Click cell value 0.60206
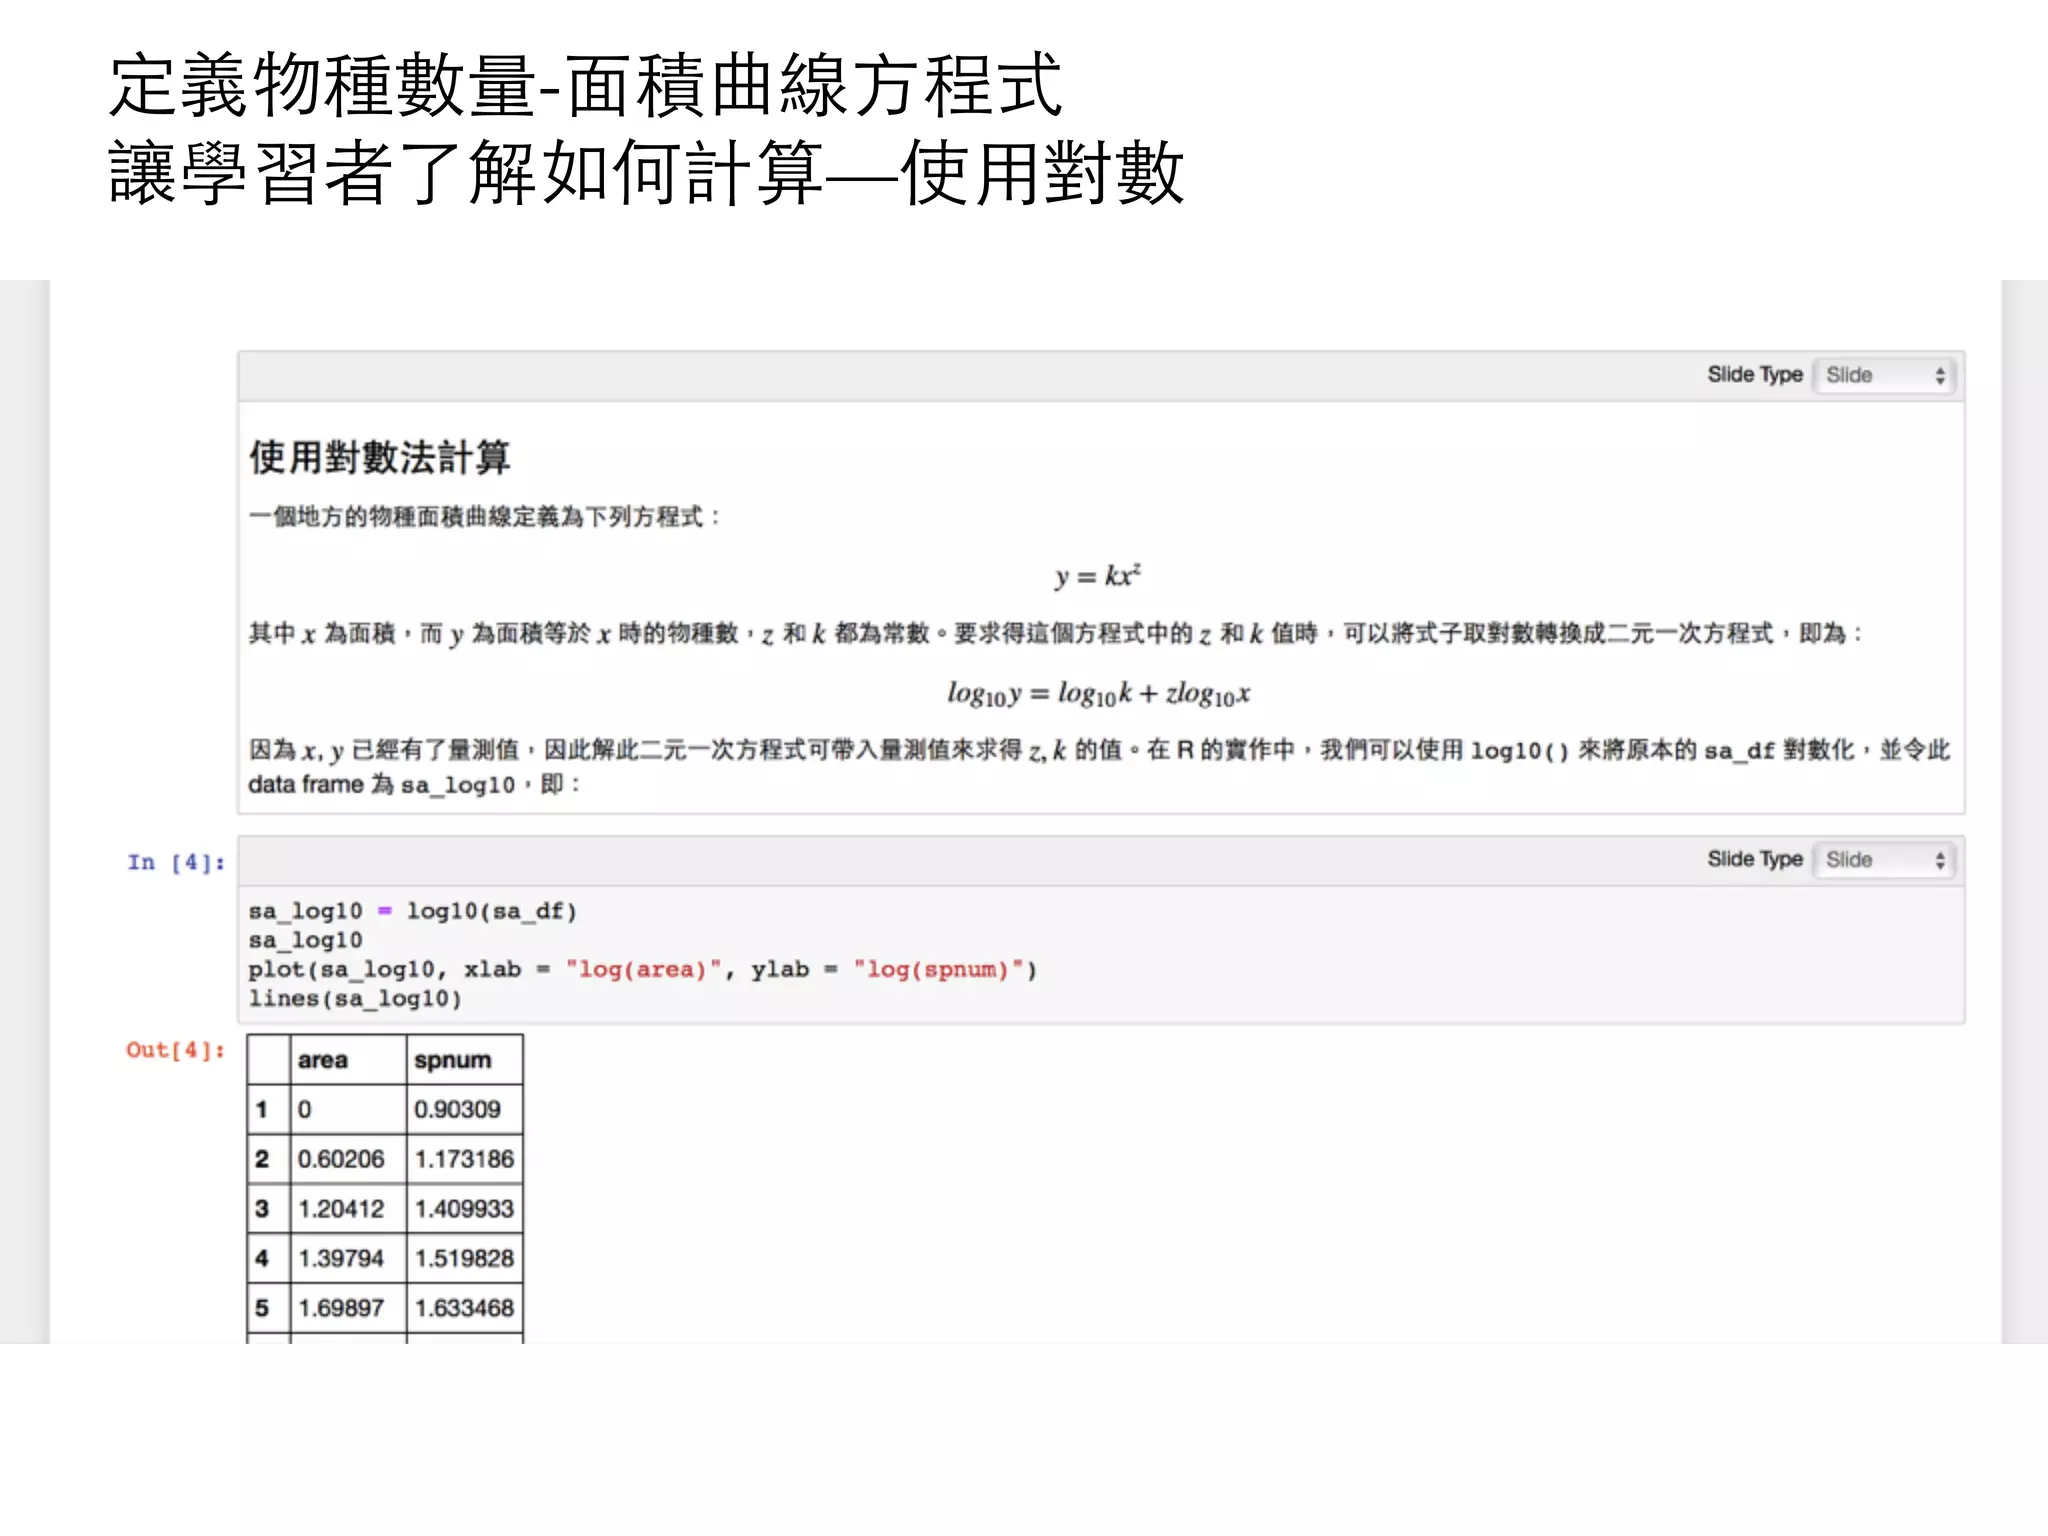2048x1536 pixels. [x=341, y=1159]
